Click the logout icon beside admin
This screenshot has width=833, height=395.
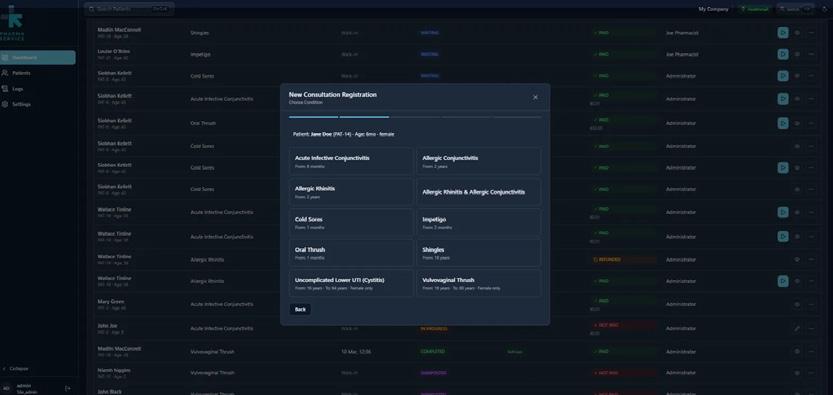tap(67, 389)
